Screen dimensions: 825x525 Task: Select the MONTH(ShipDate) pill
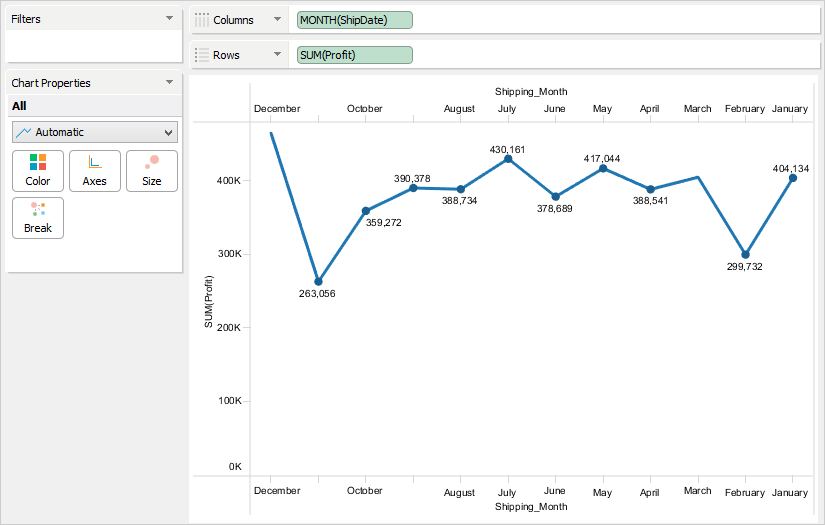[355, 20]
